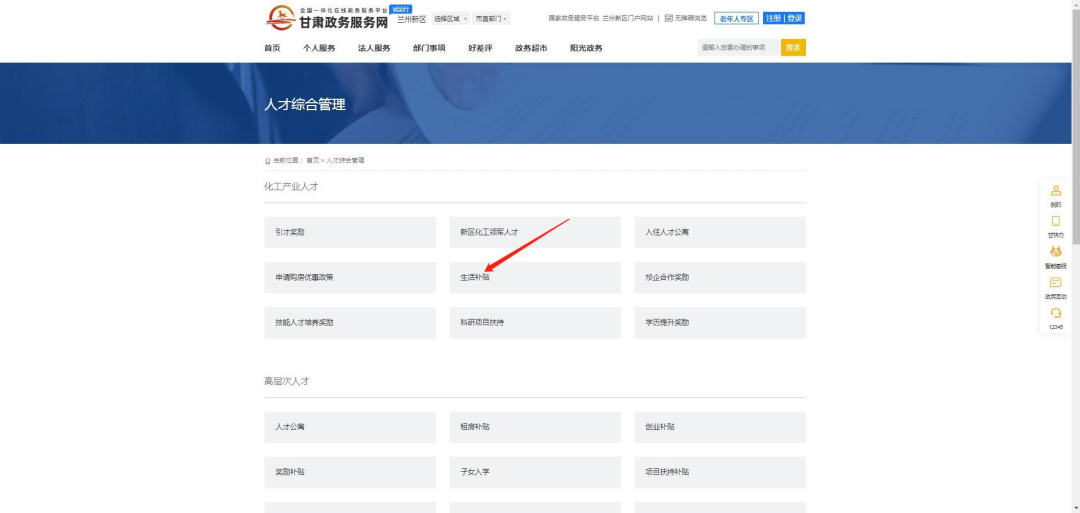
Task: Click the search input field
Action: tap(738, 47)
